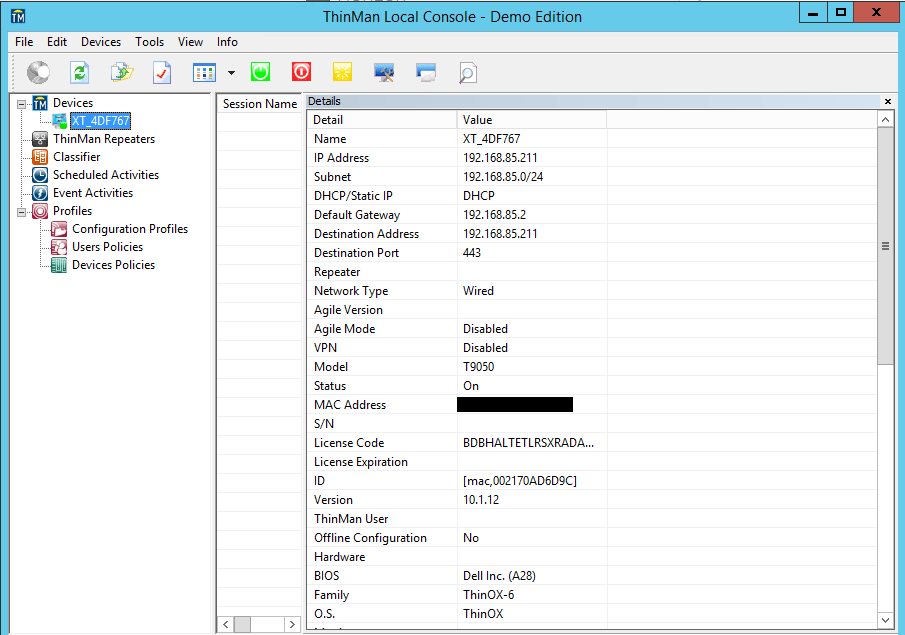Open the Devices menu
Image resolution: width=905 pixels, height=635 pixels.
pos(101,42)
